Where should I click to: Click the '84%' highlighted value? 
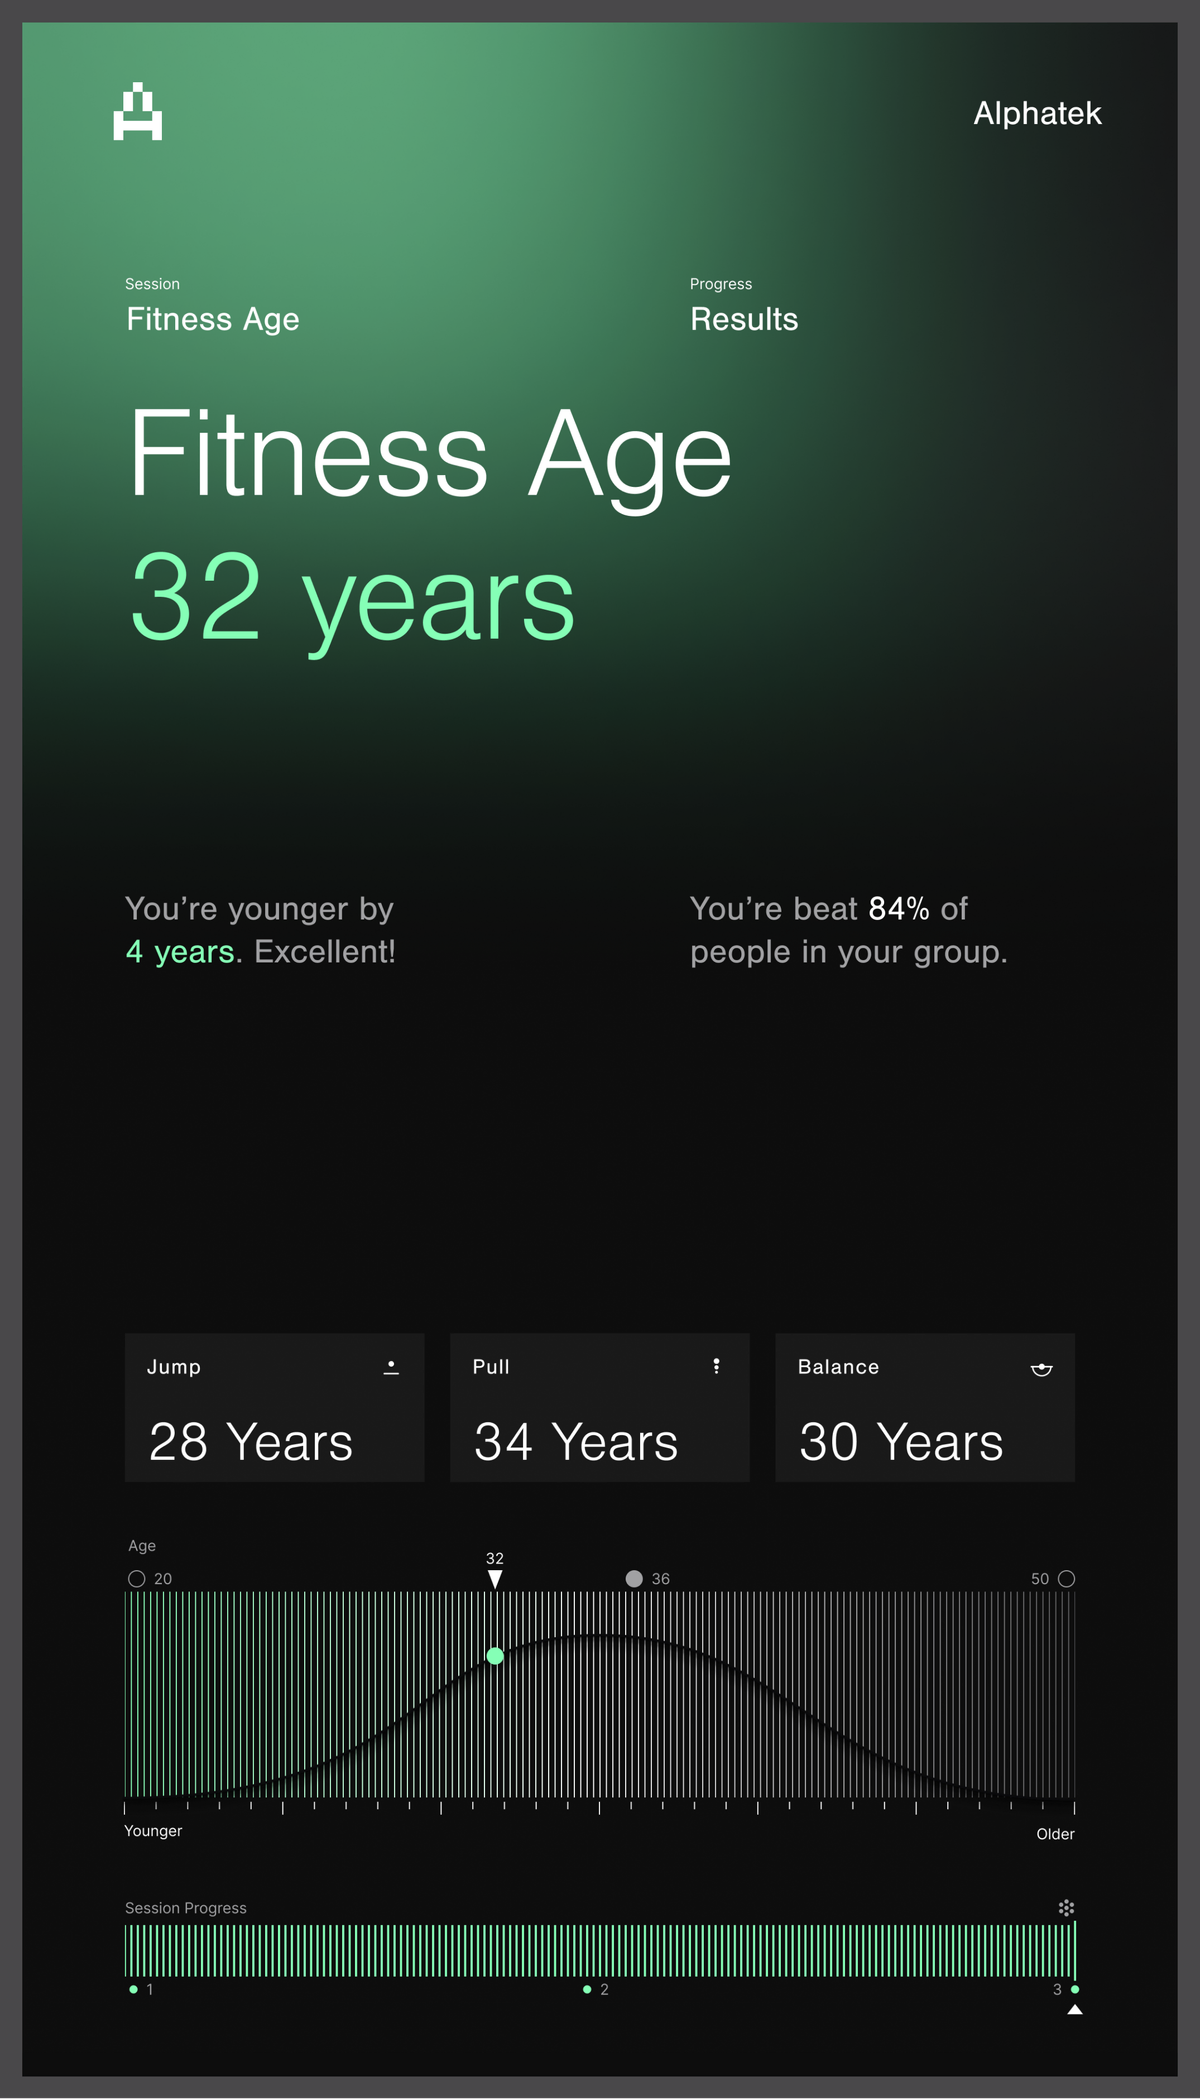click(899, 908)
